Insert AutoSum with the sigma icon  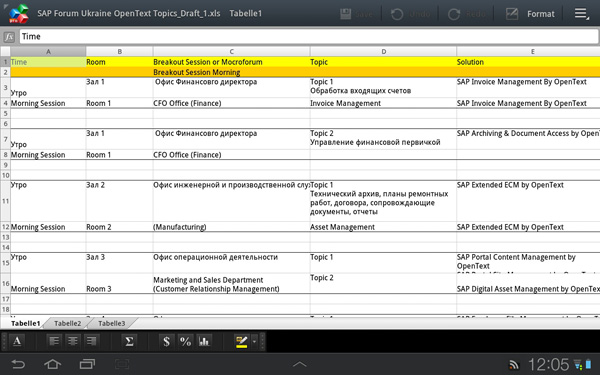click(x=129, y=341)
